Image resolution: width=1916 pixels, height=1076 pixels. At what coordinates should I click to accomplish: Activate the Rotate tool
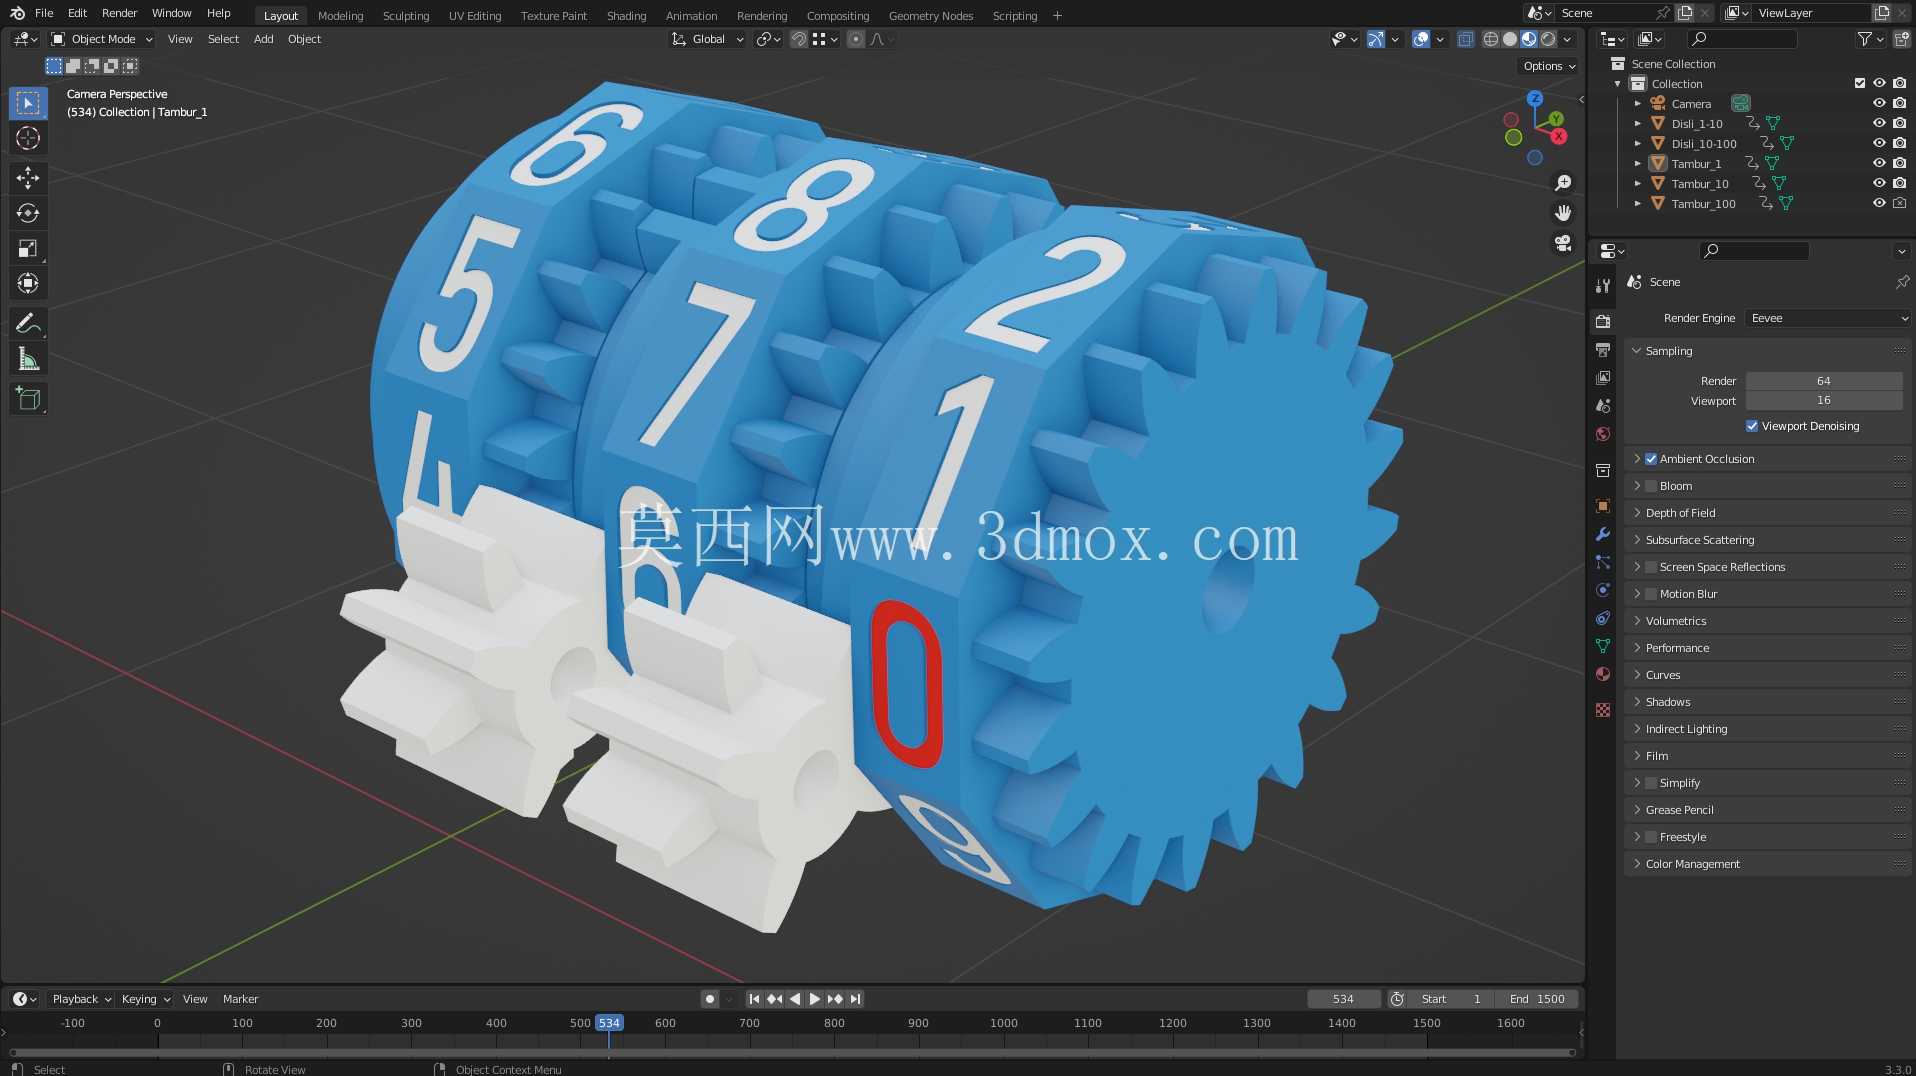[28, 213]
